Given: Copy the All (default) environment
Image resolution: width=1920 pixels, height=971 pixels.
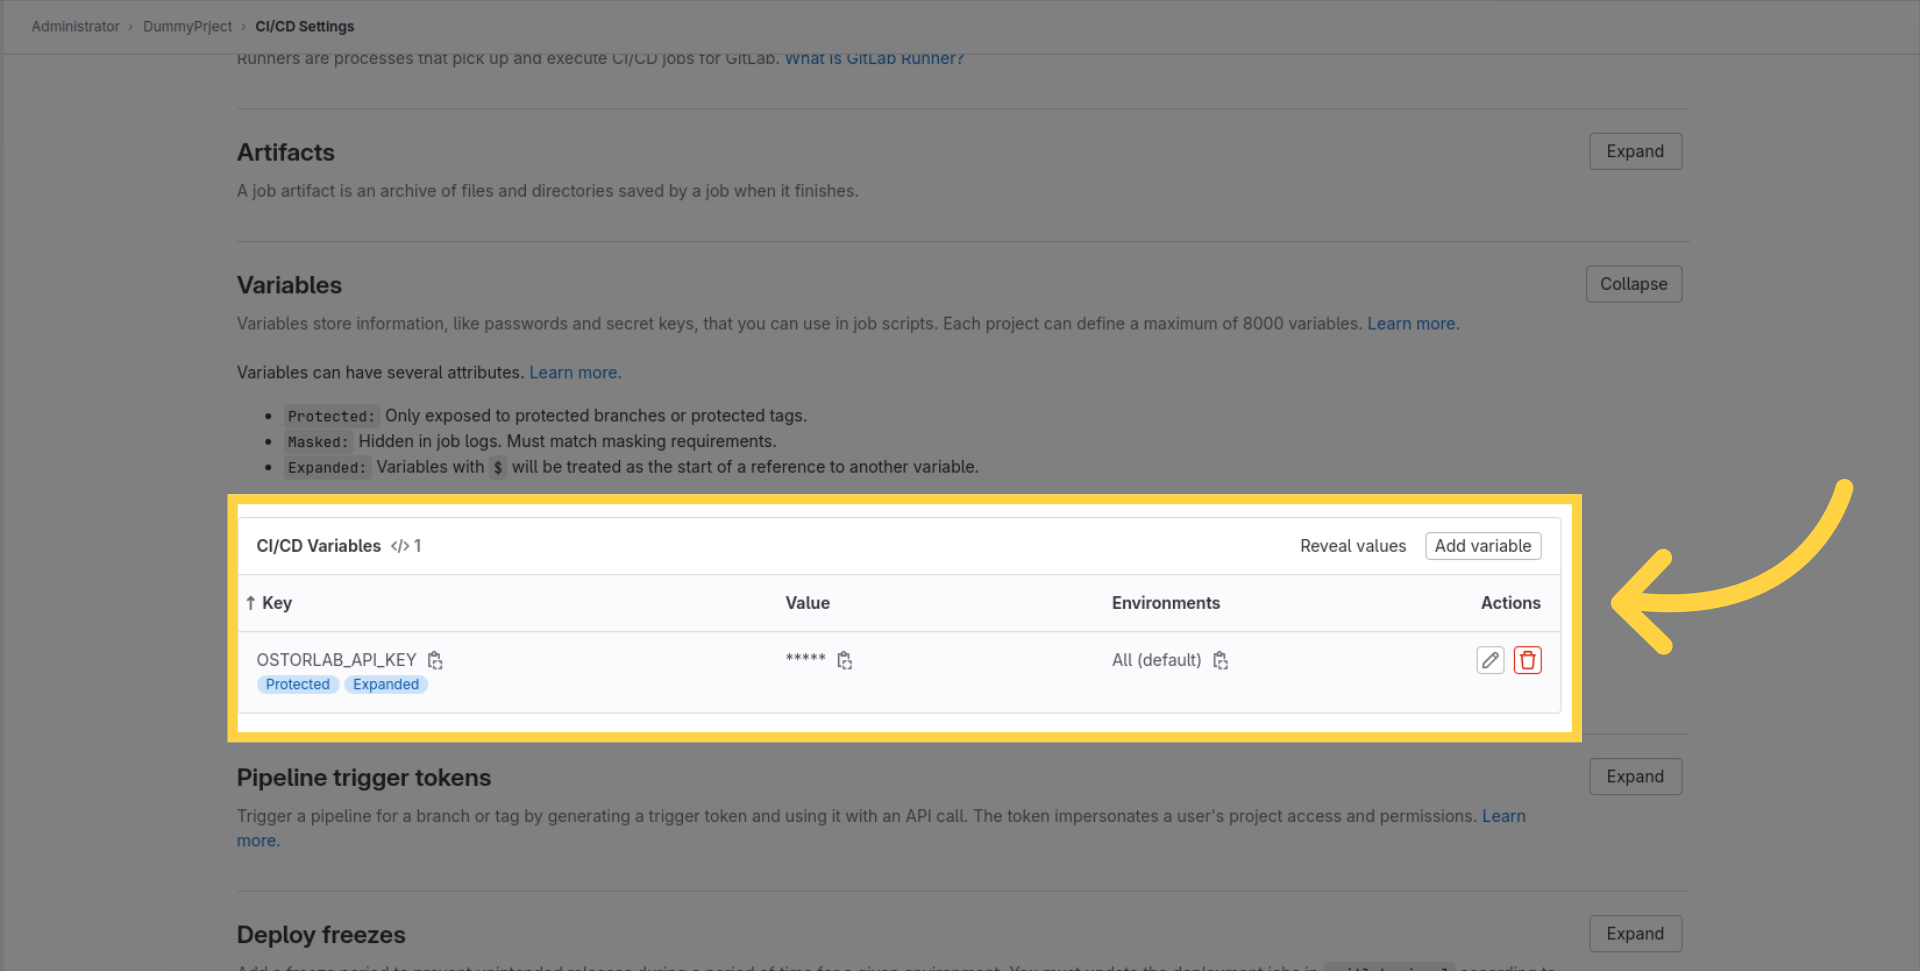Looking at the screenshot, I should (x=1220, y=660).
